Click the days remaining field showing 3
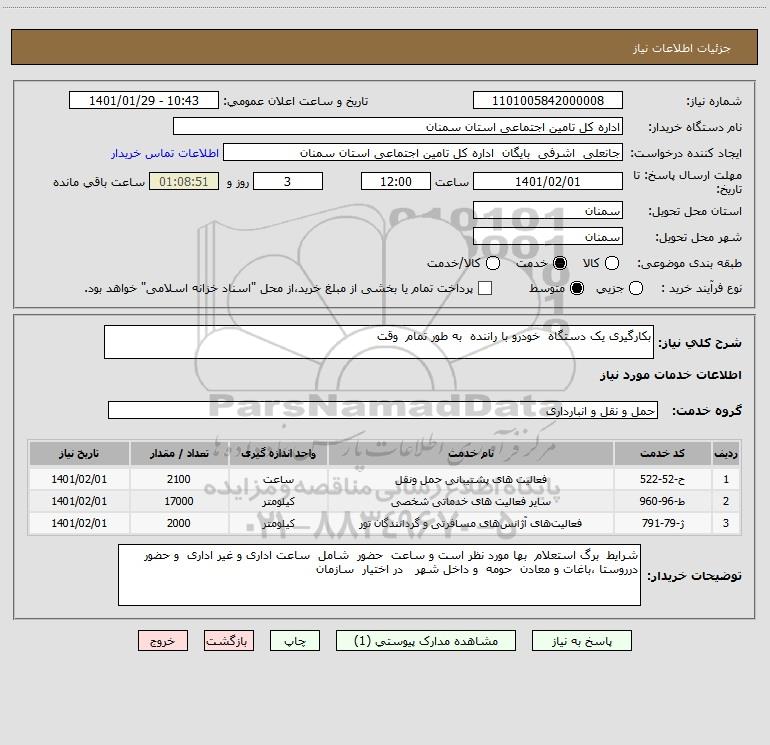This screenshot has height=745, width=770. click(x=288, y=181)
